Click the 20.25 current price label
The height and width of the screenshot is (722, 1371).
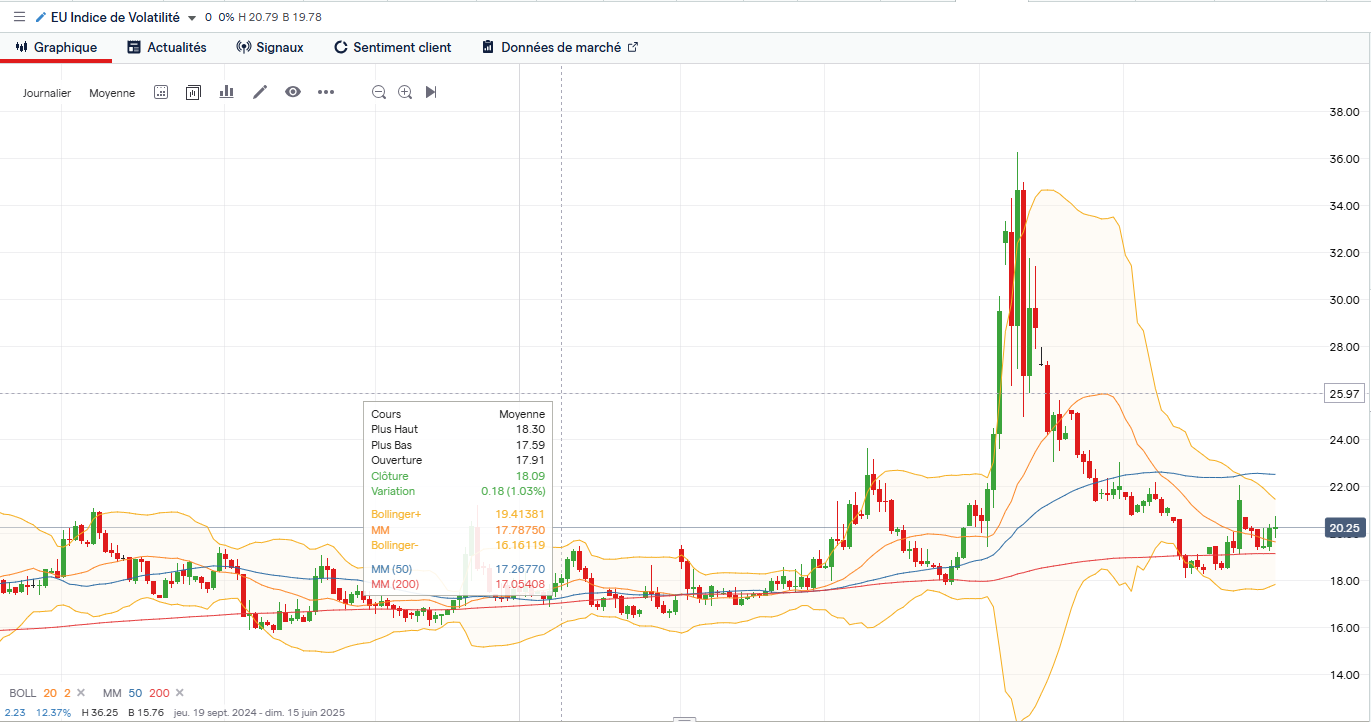tap(1344, 528)
